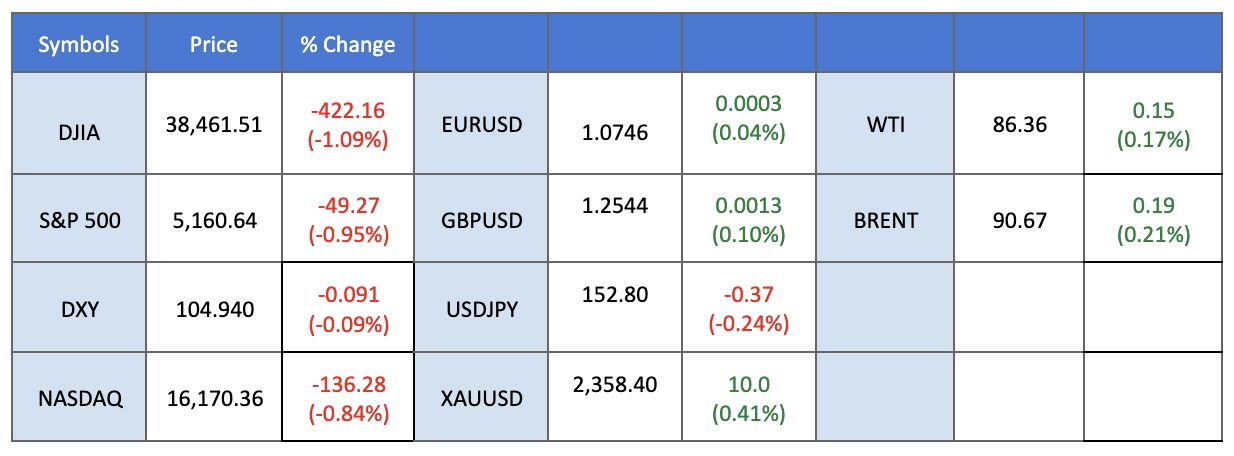Click the DJIA price 38,461.51
Screen dimensions: 1234x456
(x=214, y=125)
